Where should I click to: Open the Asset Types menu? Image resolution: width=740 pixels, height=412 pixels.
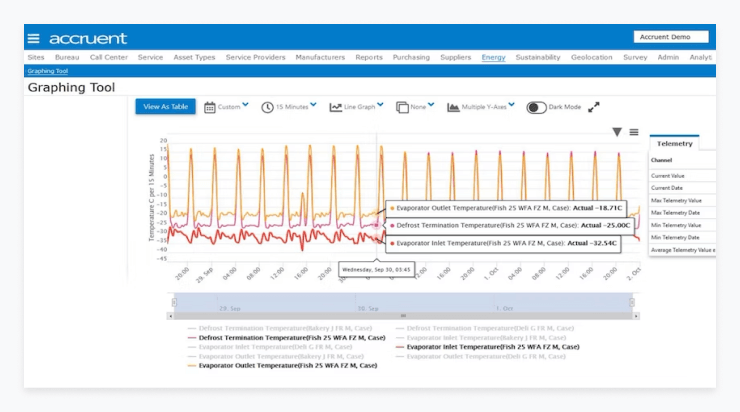194,57
